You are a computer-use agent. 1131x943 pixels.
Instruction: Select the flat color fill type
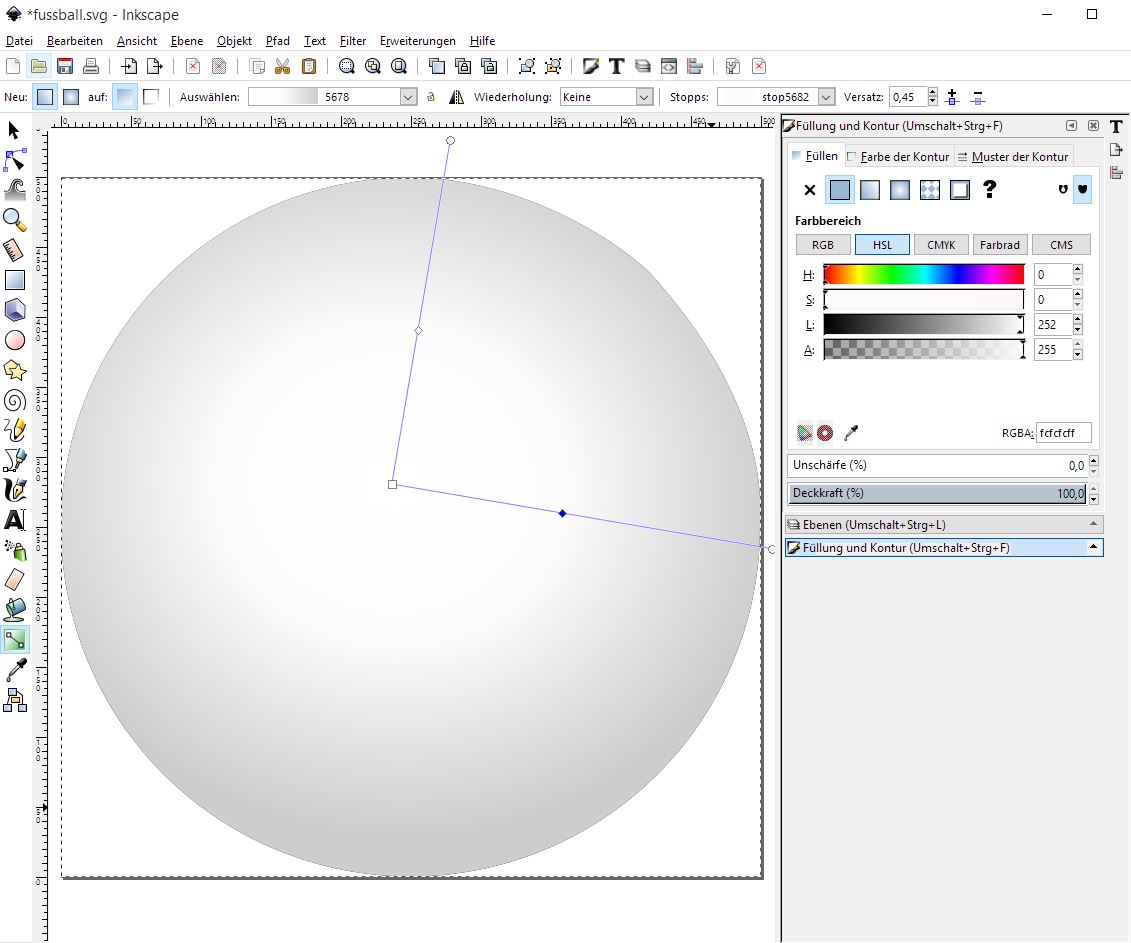(840, 189)
